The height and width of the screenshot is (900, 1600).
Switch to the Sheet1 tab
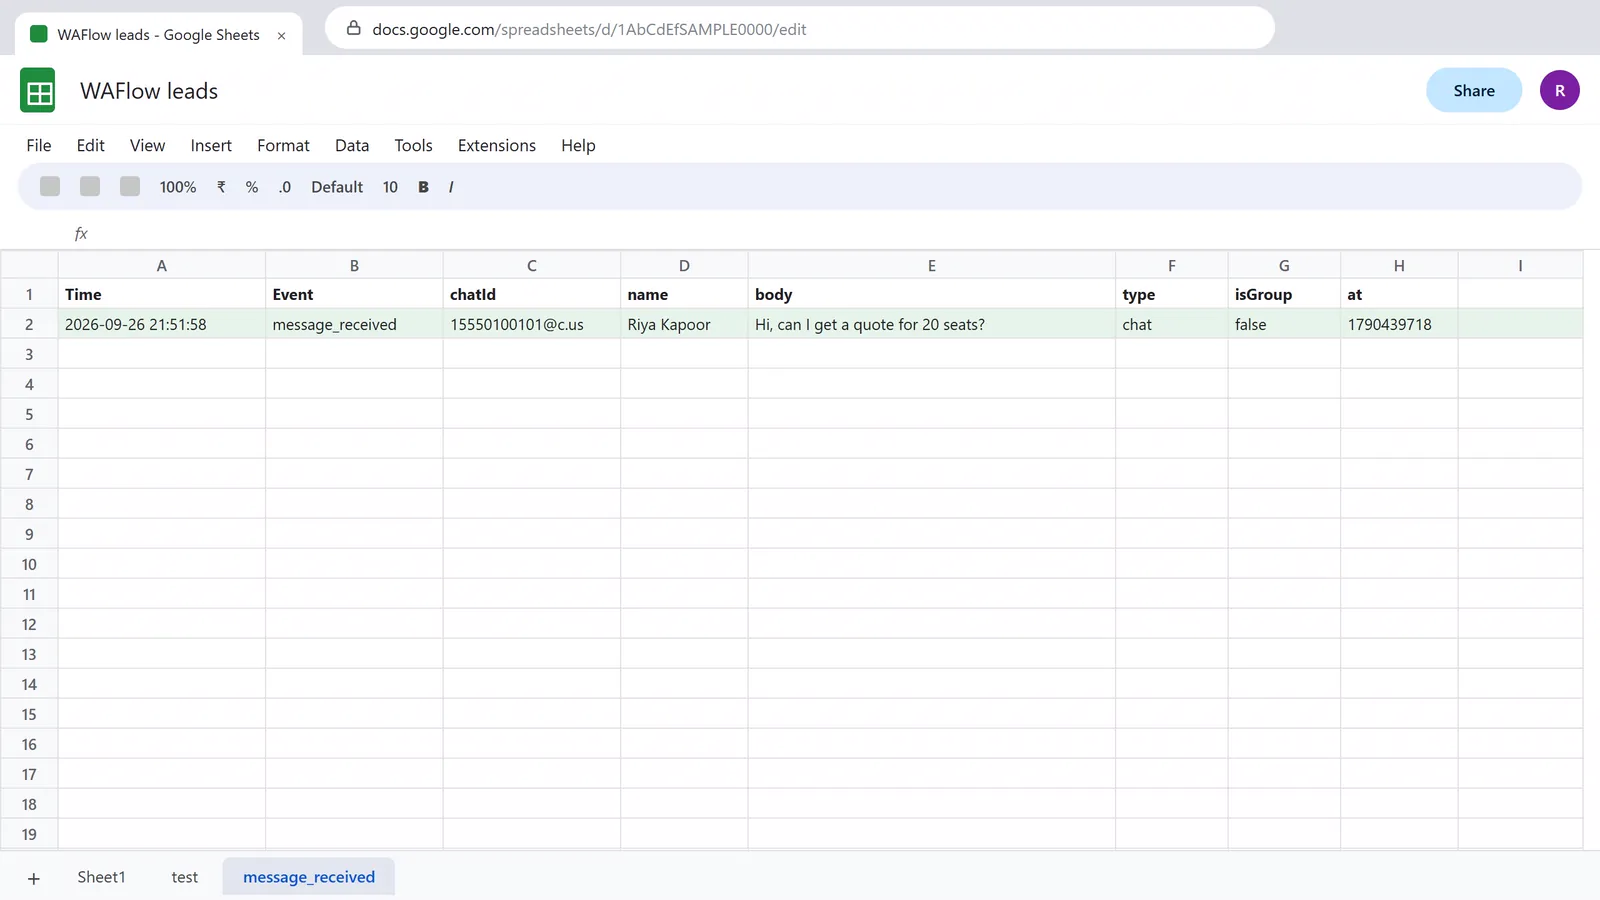[x=101, y=877]
